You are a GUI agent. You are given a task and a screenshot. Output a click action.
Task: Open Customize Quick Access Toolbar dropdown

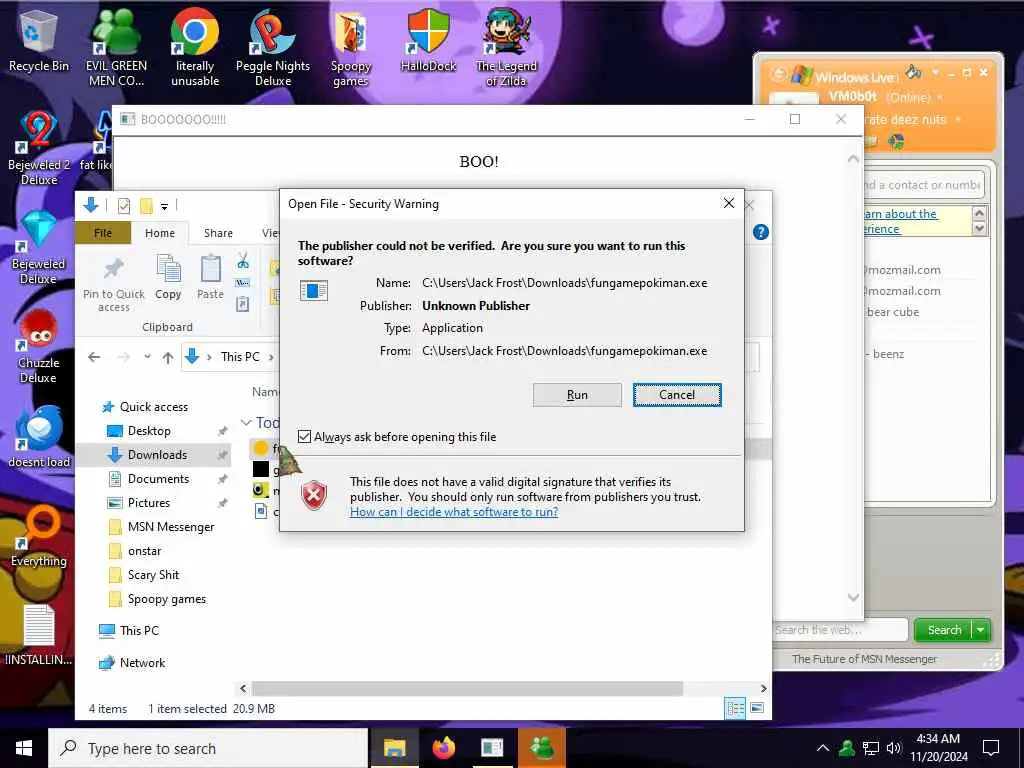click(165, 206)
